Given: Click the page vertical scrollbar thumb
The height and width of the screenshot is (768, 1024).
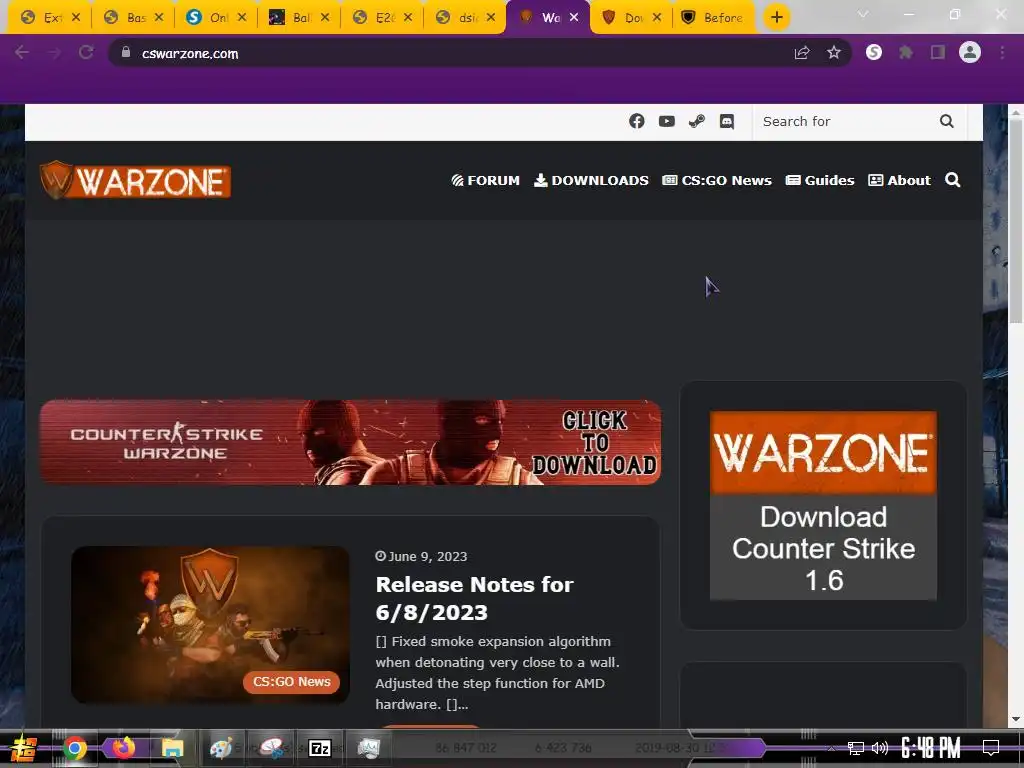Looking at the screenshot, I should tap(1016, 222).
